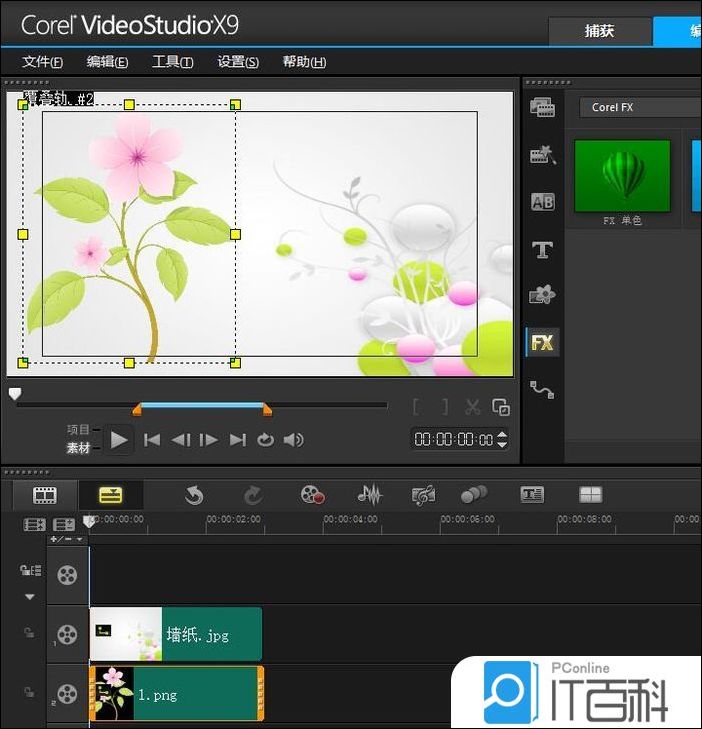Switch to the 捕获 tab
702x729 pixels.
click(599, 30)
